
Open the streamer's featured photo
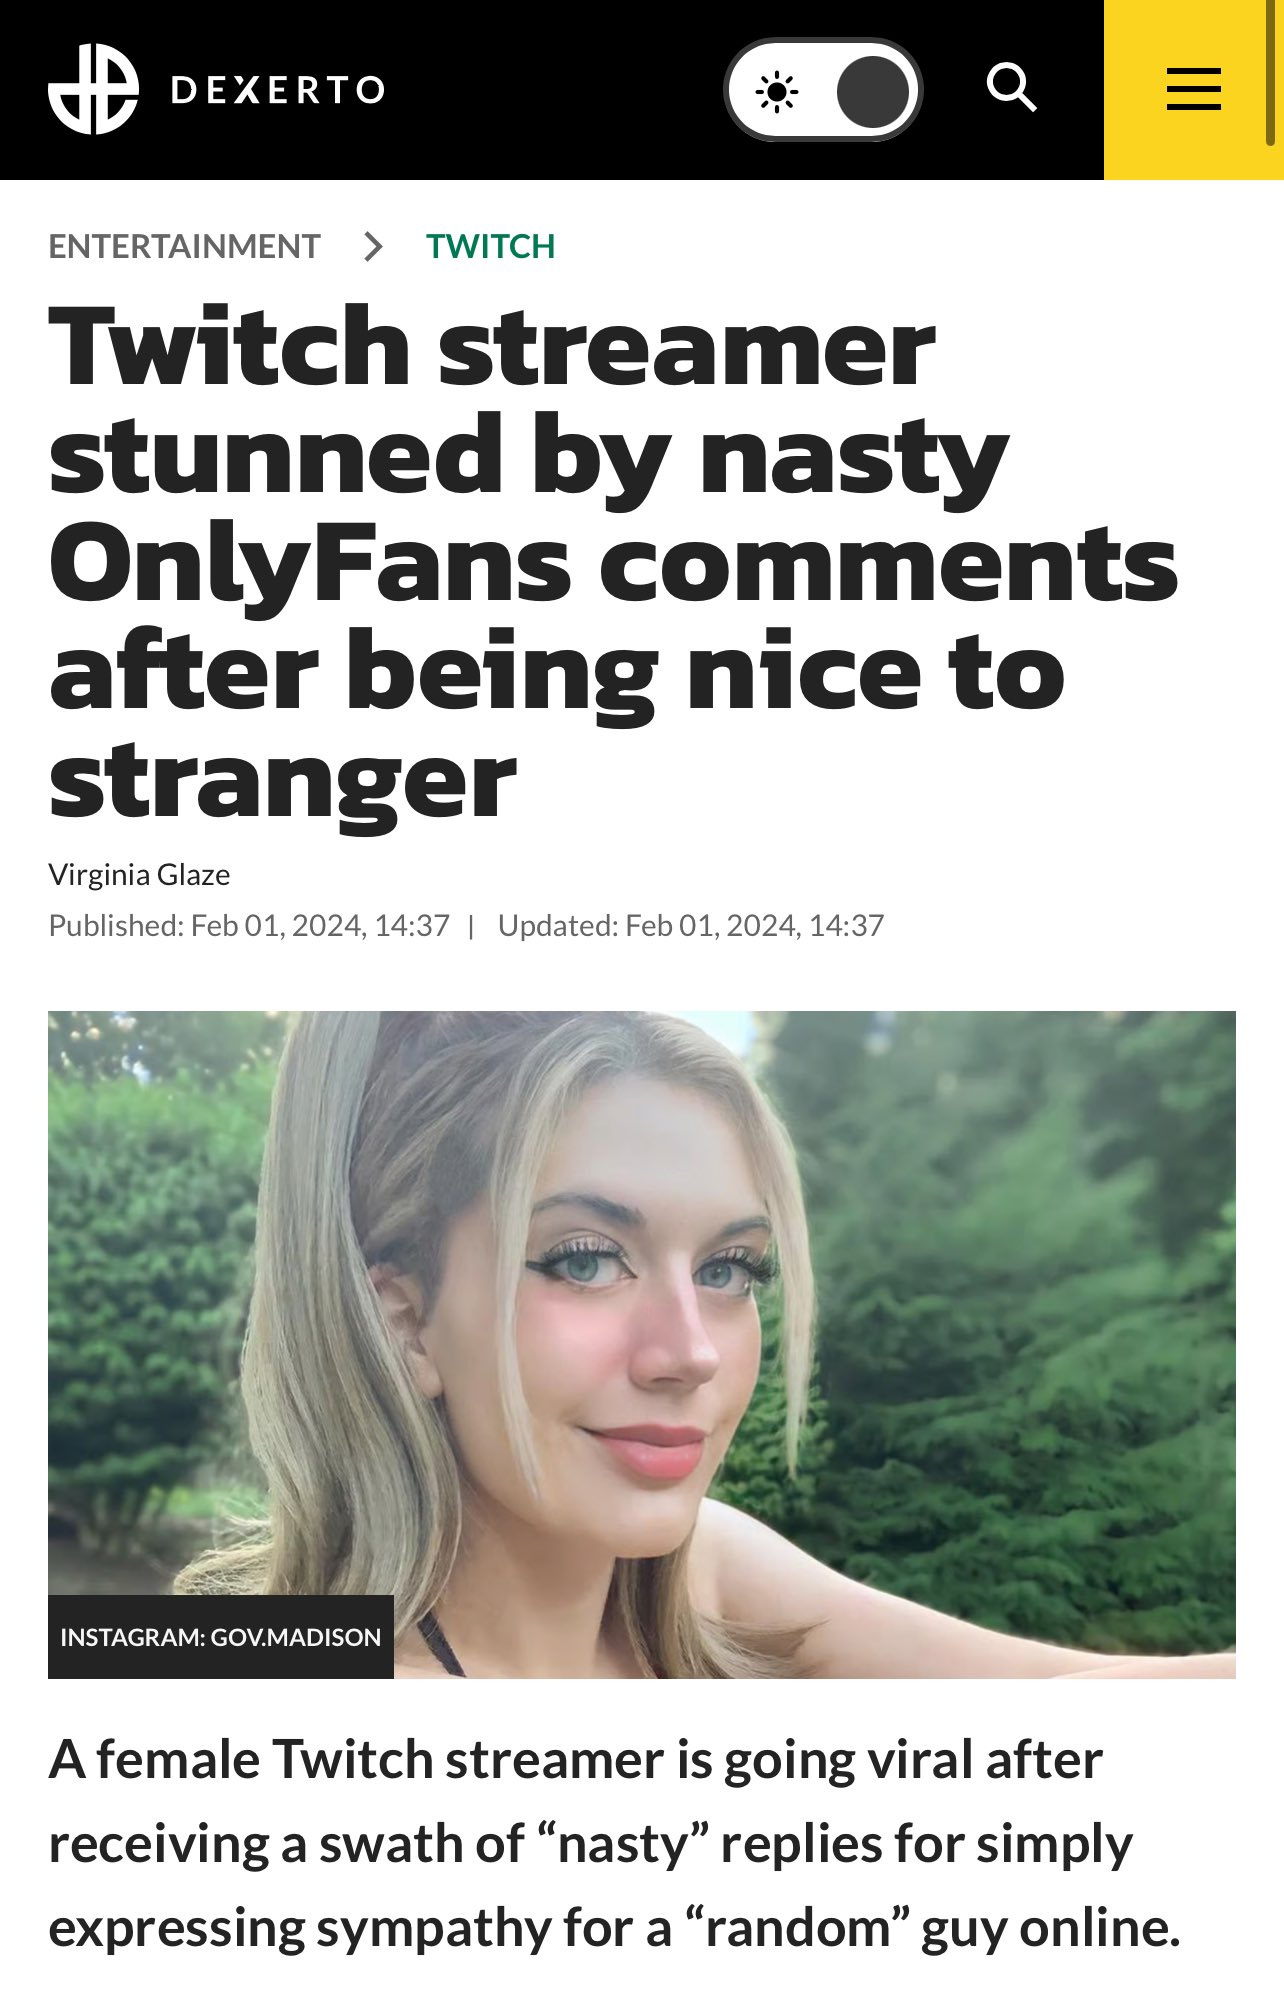[x=642, y=1344]
